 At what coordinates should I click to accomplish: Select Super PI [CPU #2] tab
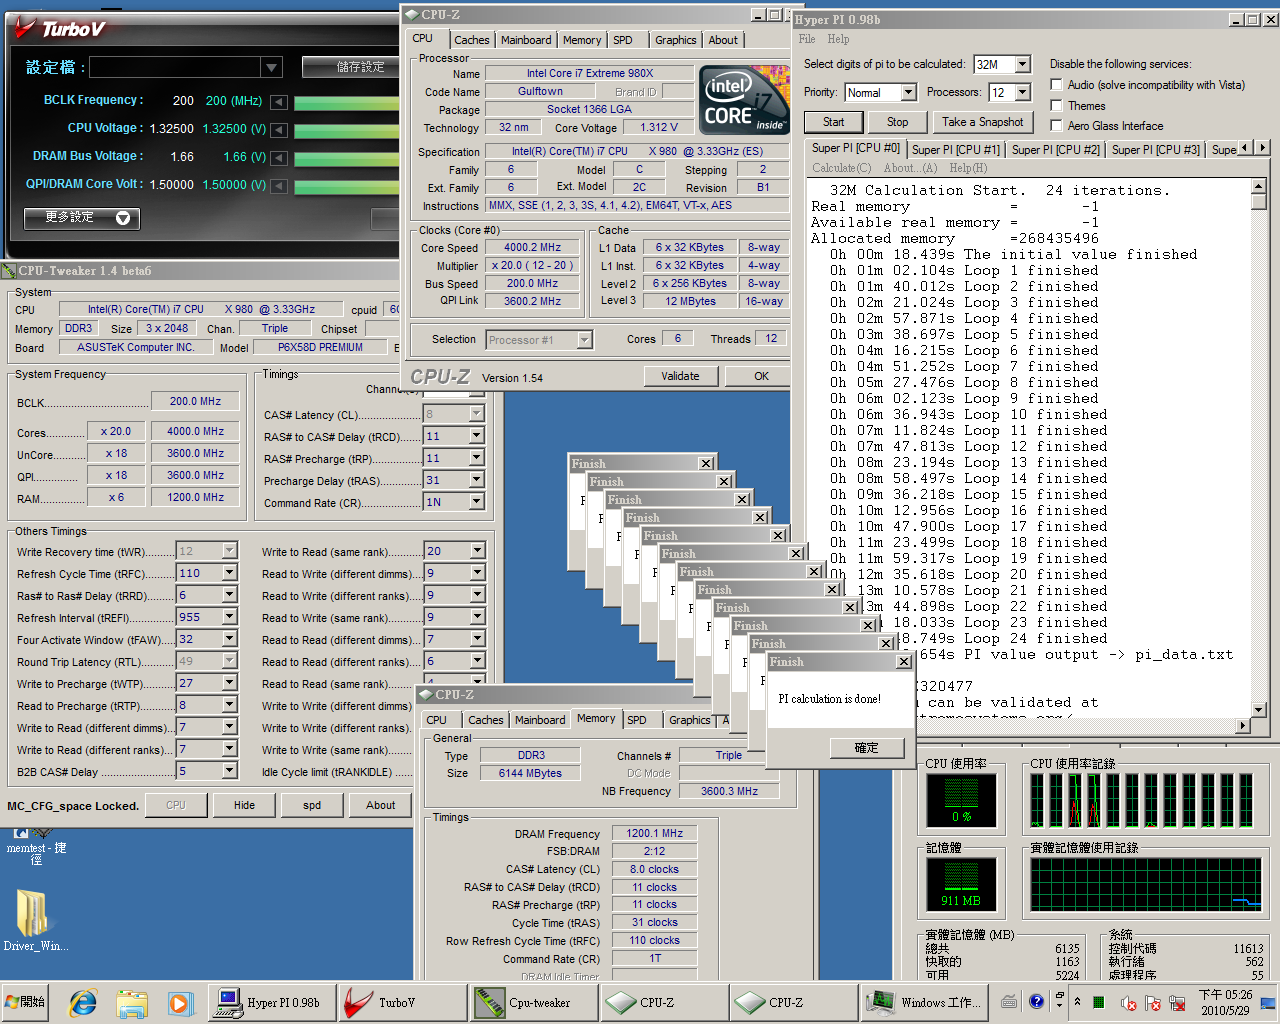1055,150
